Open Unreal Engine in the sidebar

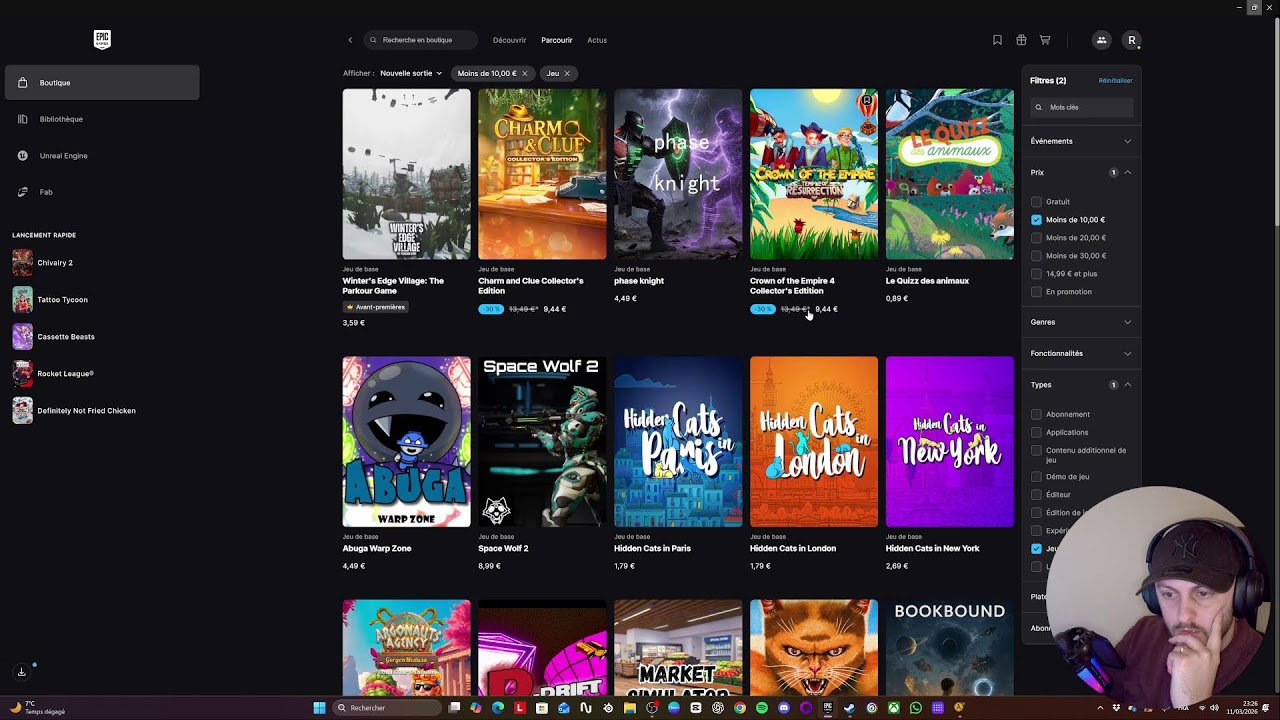click(x=102, y=156)
